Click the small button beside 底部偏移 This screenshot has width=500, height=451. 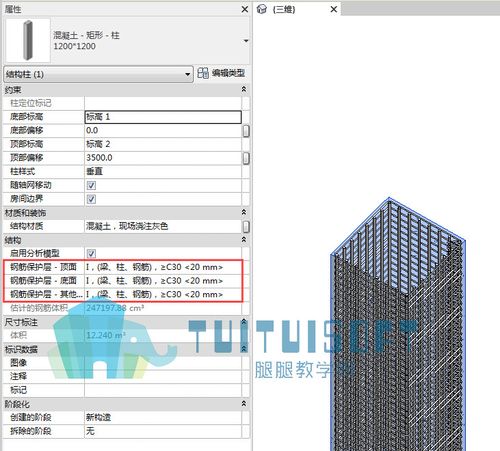click(x=246, y=131)
